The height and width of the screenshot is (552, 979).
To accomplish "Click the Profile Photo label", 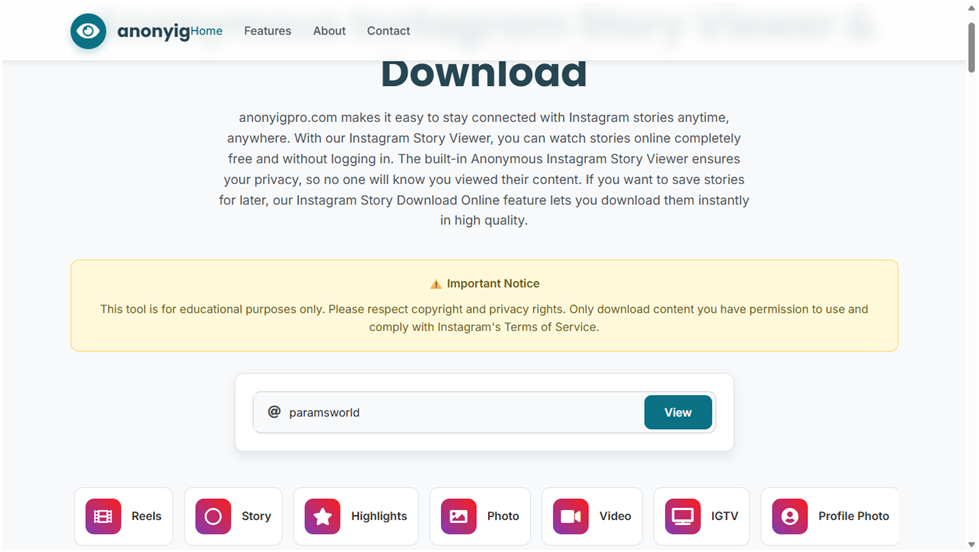I will click(x=854, y=516).
